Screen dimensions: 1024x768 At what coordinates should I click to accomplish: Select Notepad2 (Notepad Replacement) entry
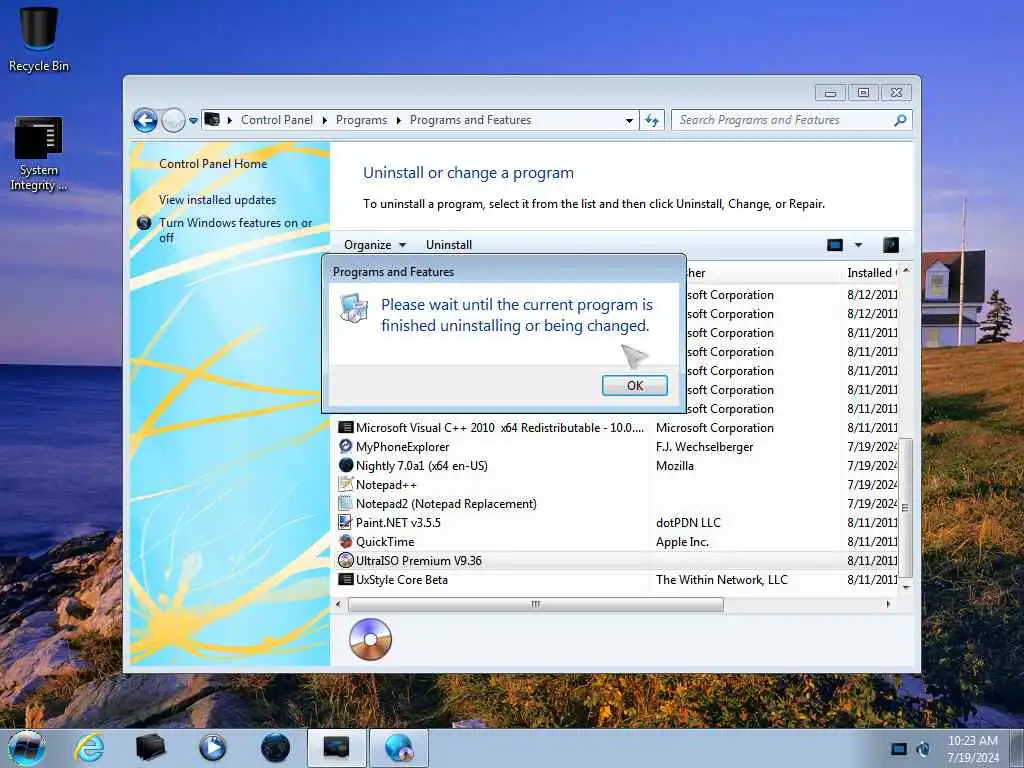[618, 504]
